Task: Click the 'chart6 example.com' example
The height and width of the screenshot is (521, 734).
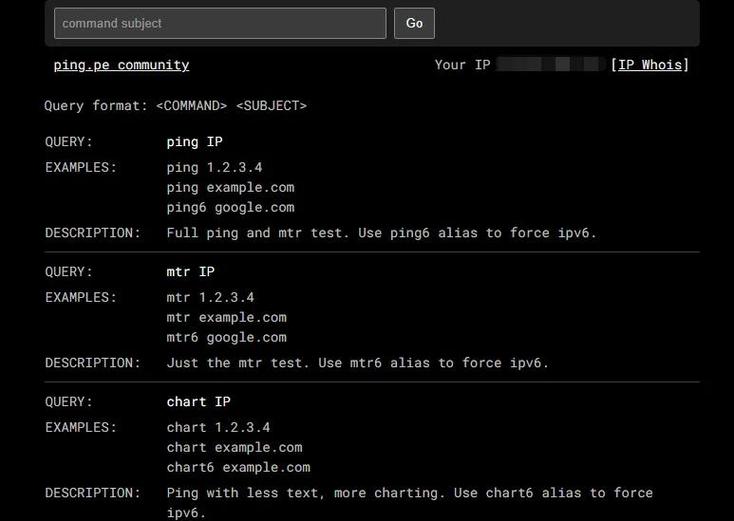Action: pos(238,468)
